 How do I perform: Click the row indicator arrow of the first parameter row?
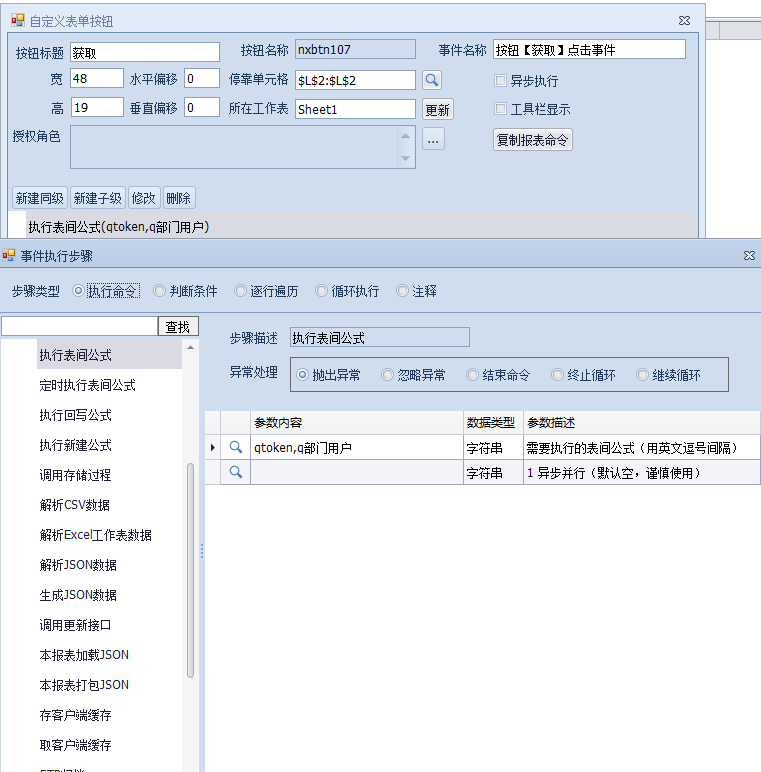click(x=213, y=448)
